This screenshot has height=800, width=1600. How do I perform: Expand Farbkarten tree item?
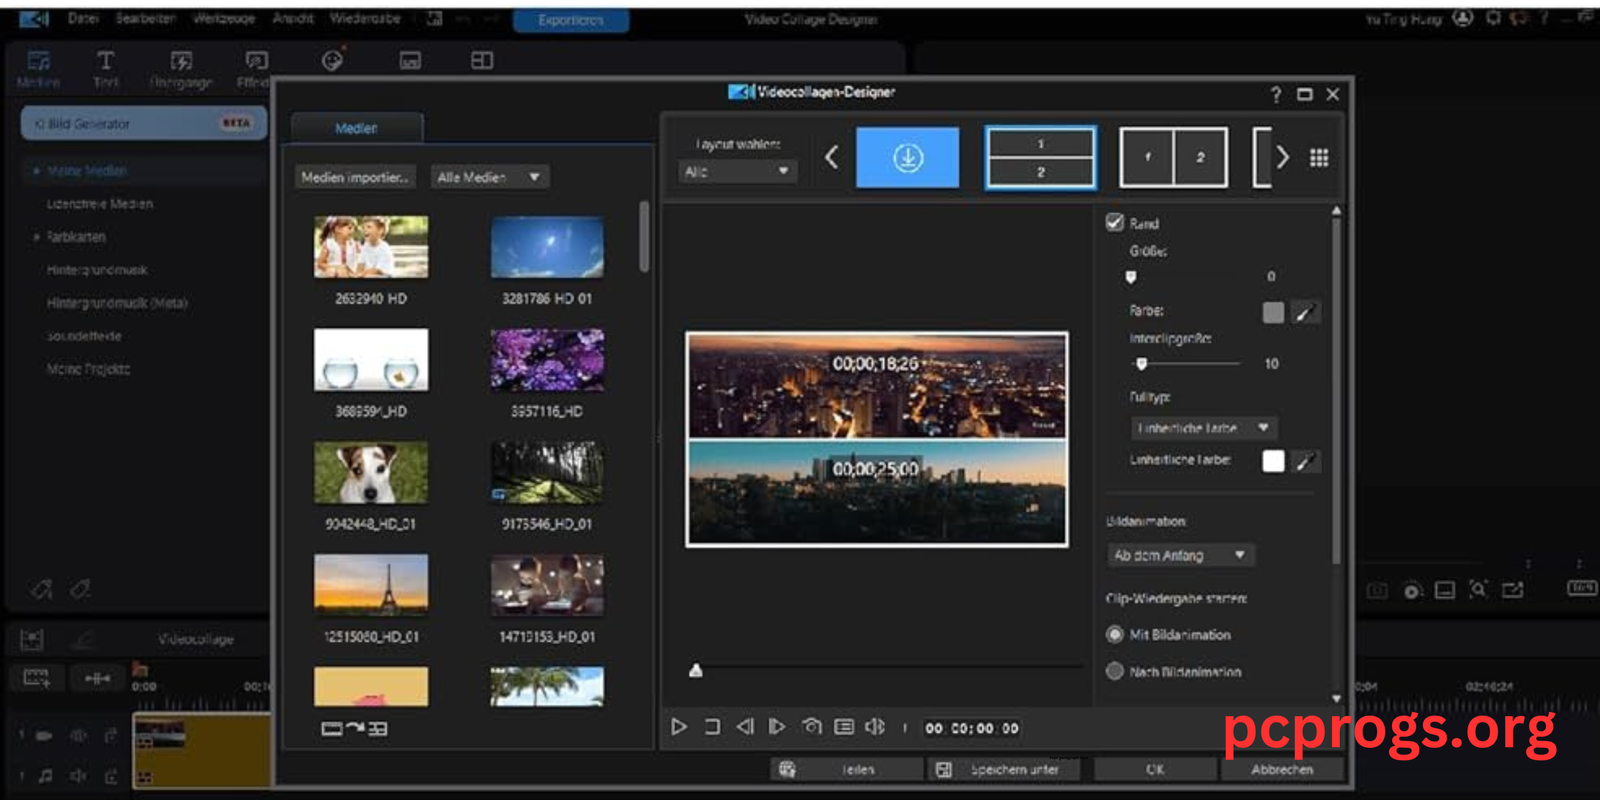pos(36,237)
